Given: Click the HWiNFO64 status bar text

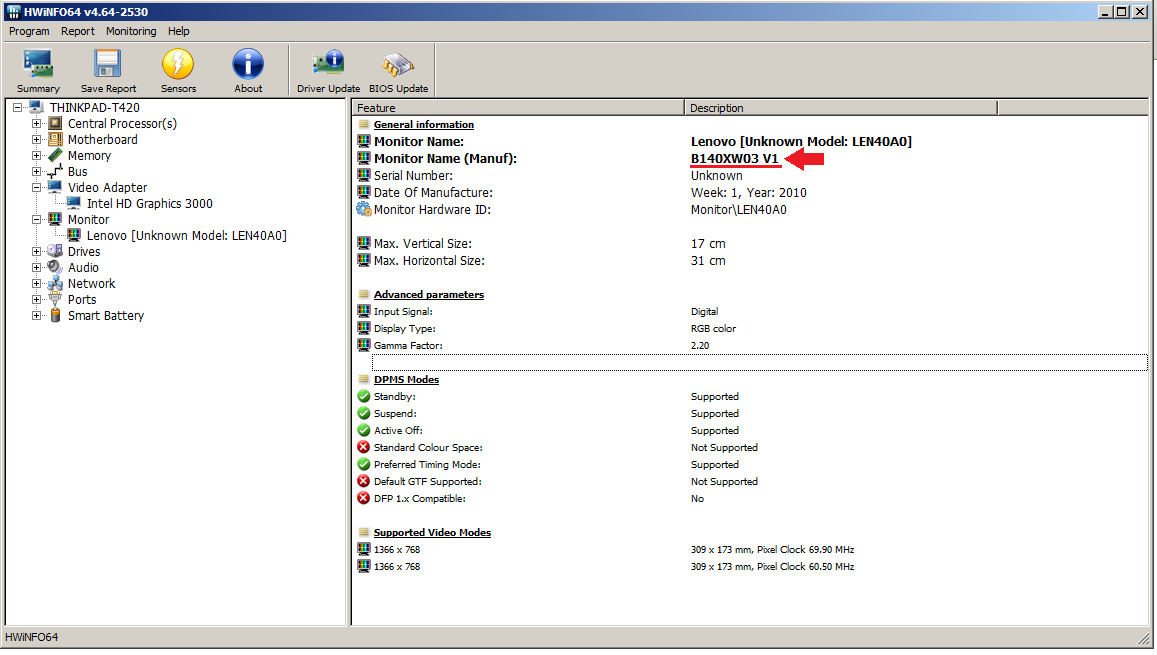Looking at the screenshot, I should coord(32,637).
